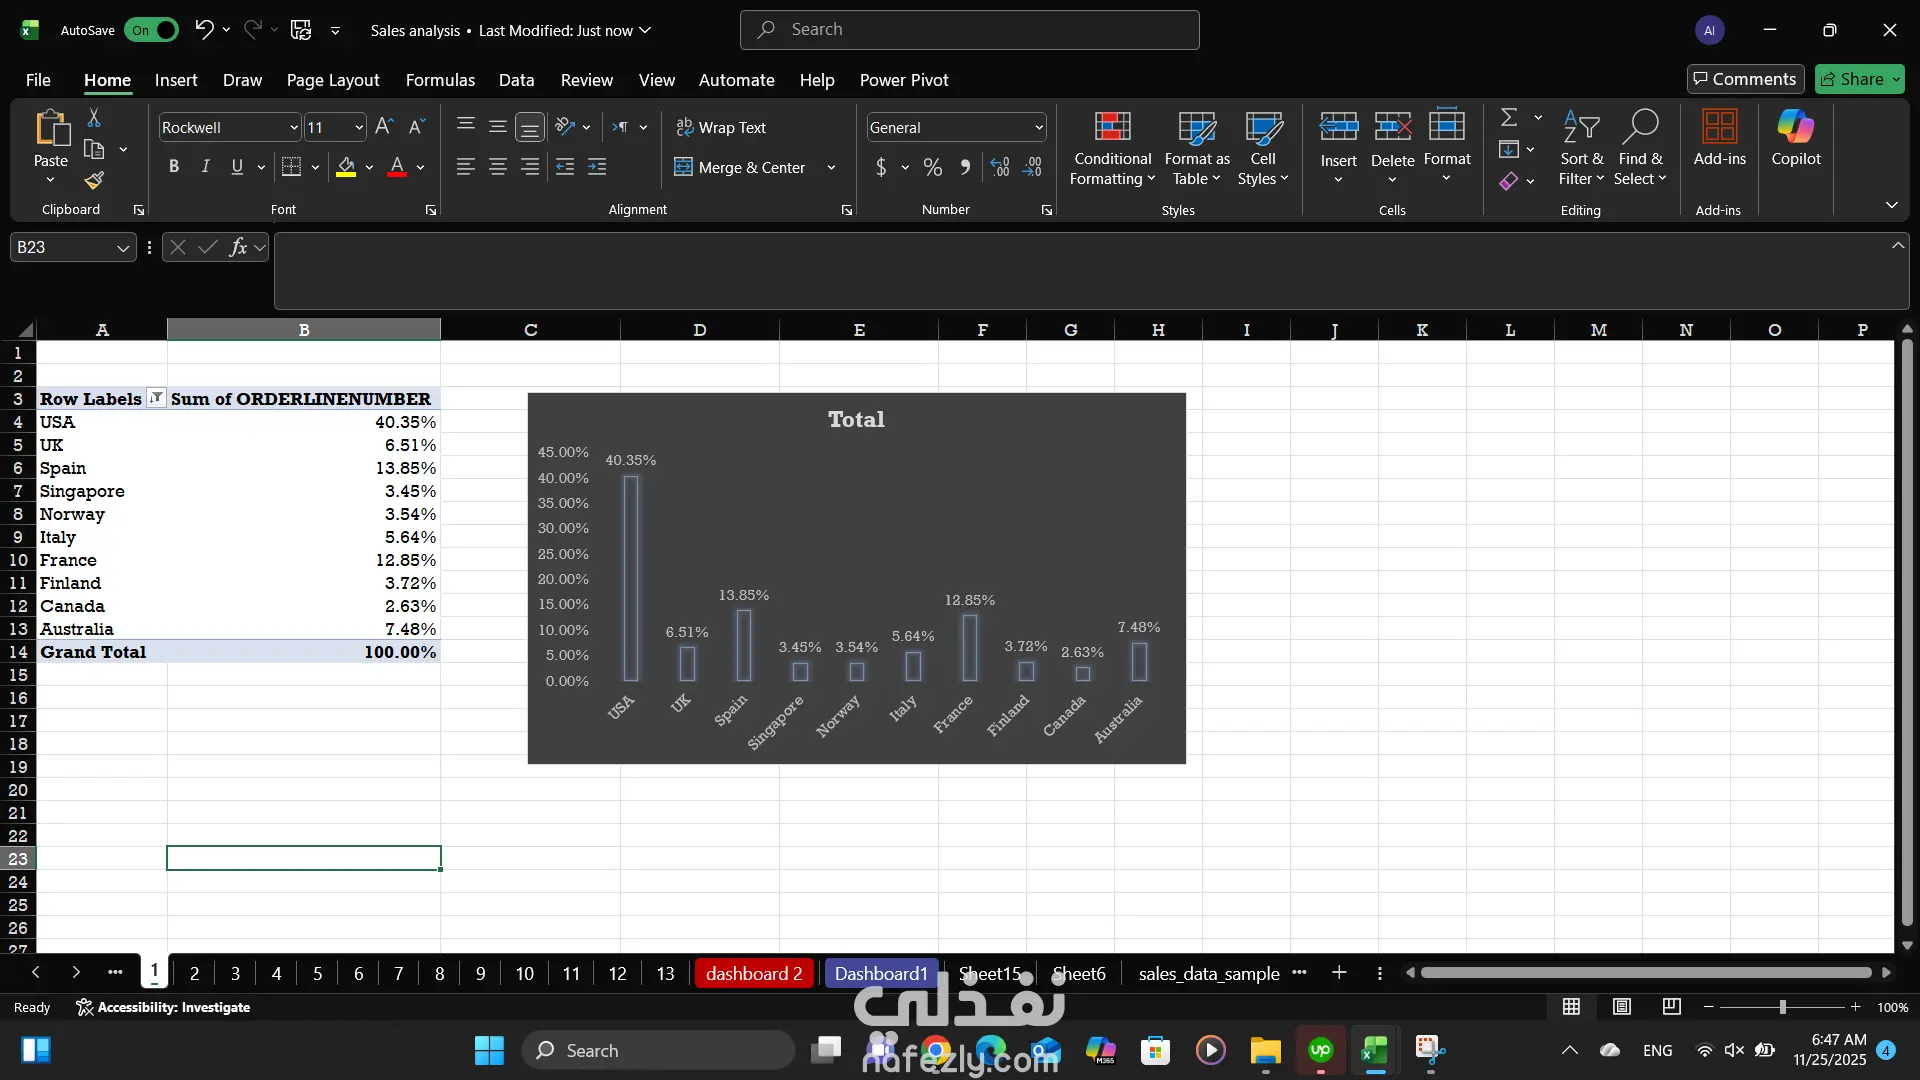
Task: Open the Row Labels filter dropdown
Action: click(156, 398)
